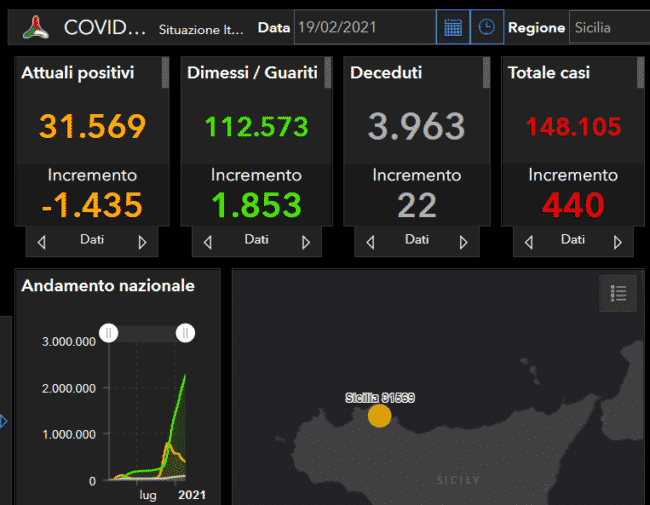
Task: Click previous arrow under Totale casi panel
Action: click(529, 242)
